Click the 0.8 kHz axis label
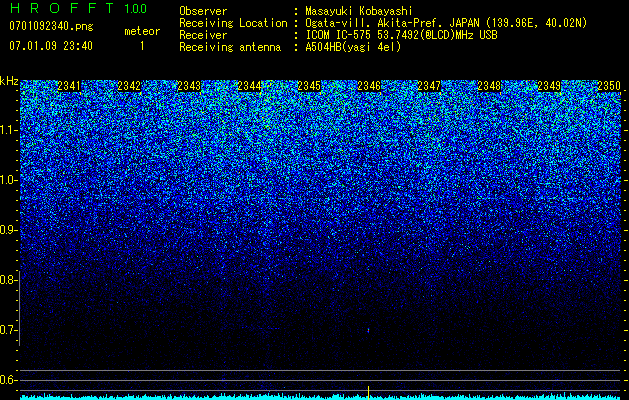This screenshot has width=629, height=400. (x=8, y=280)
